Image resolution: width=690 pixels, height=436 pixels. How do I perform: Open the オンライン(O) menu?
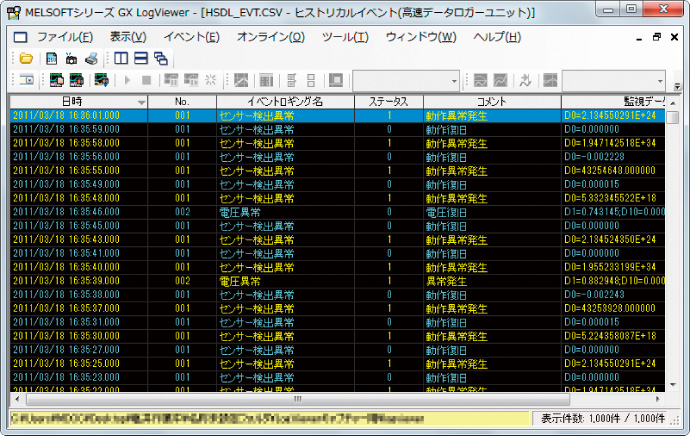point(271,37)
